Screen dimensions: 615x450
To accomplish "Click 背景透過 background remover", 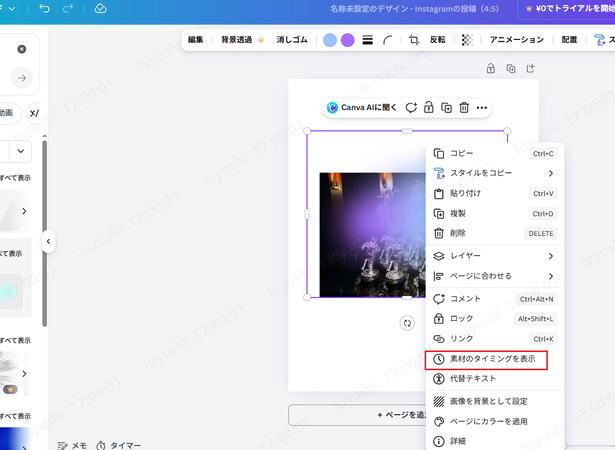I will coord(242,40).
